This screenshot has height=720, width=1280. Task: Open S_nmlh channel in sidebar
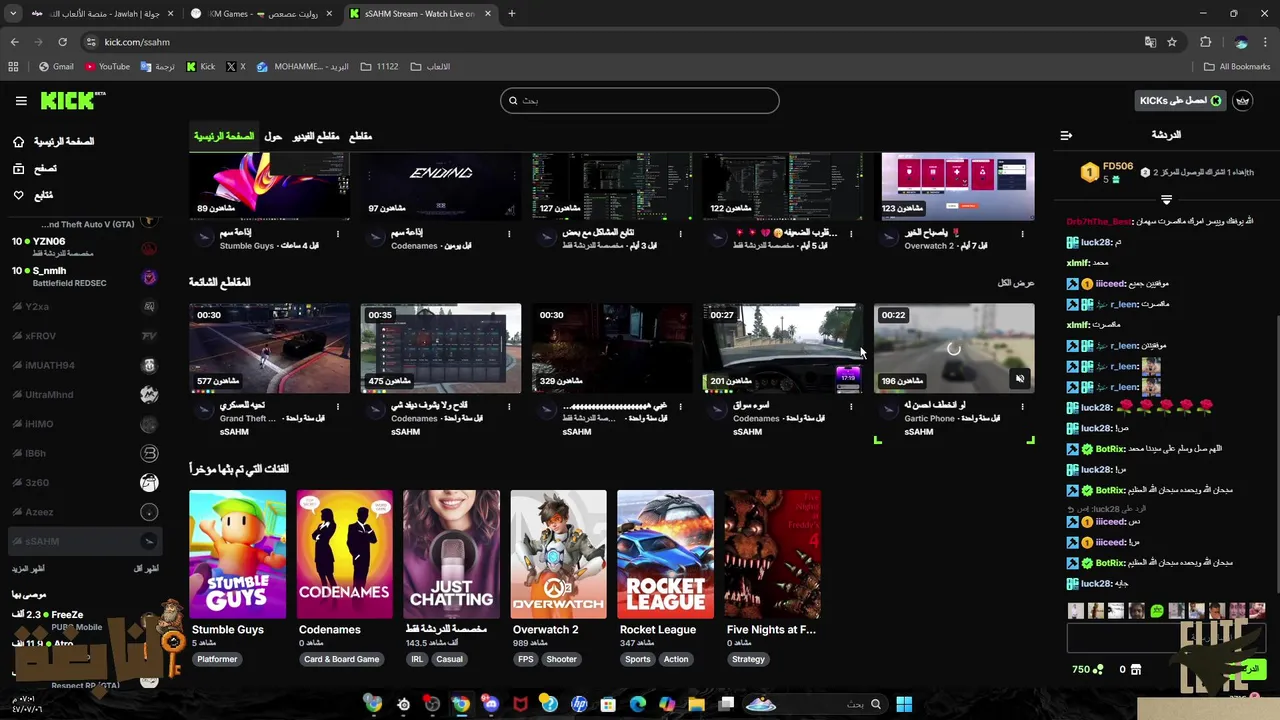(x=84, y=276)
